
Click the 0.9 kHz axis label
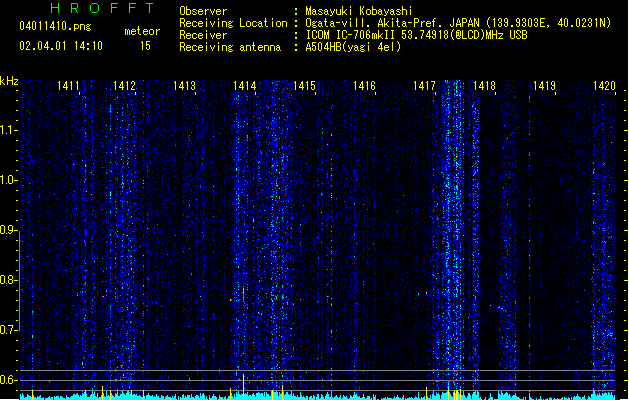(x=9, y=230)
